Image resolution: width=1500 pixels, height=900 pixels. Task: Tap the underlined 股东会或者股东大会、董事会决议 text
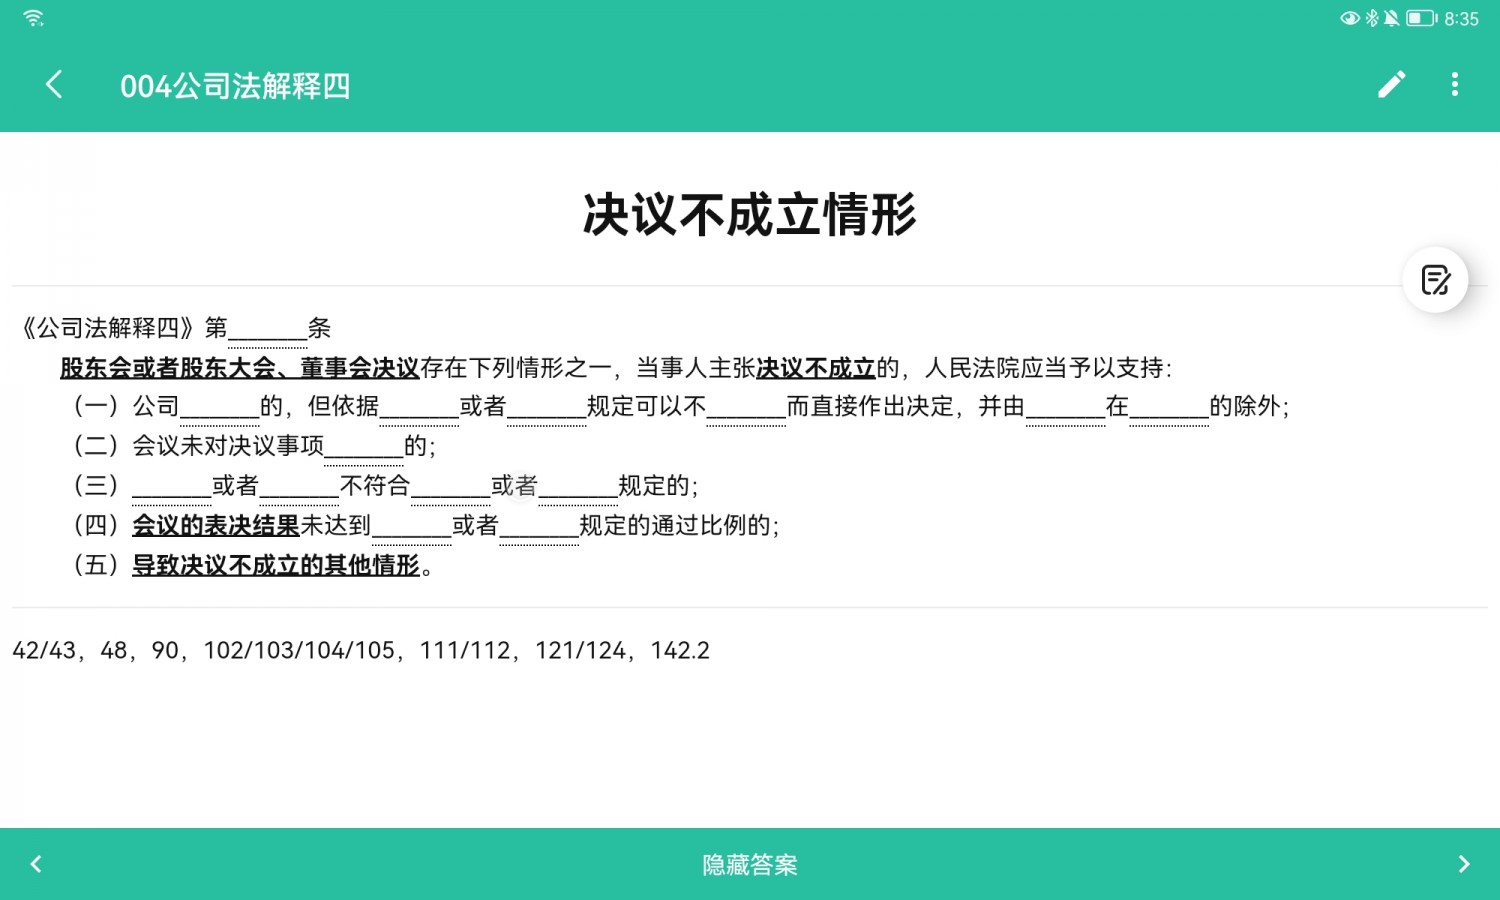240,368
